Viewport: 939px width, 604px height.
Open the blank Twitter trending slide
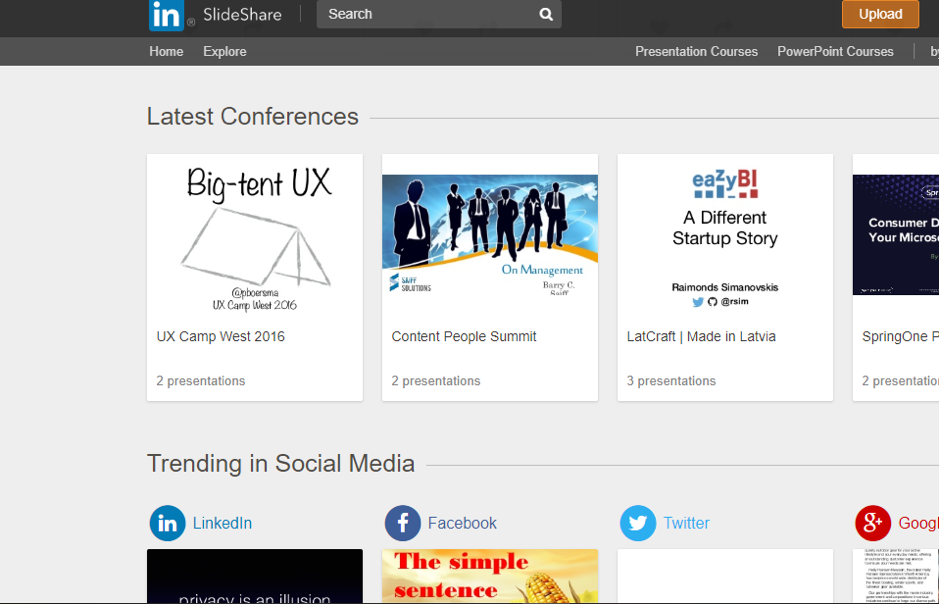[x=725, y=576]
